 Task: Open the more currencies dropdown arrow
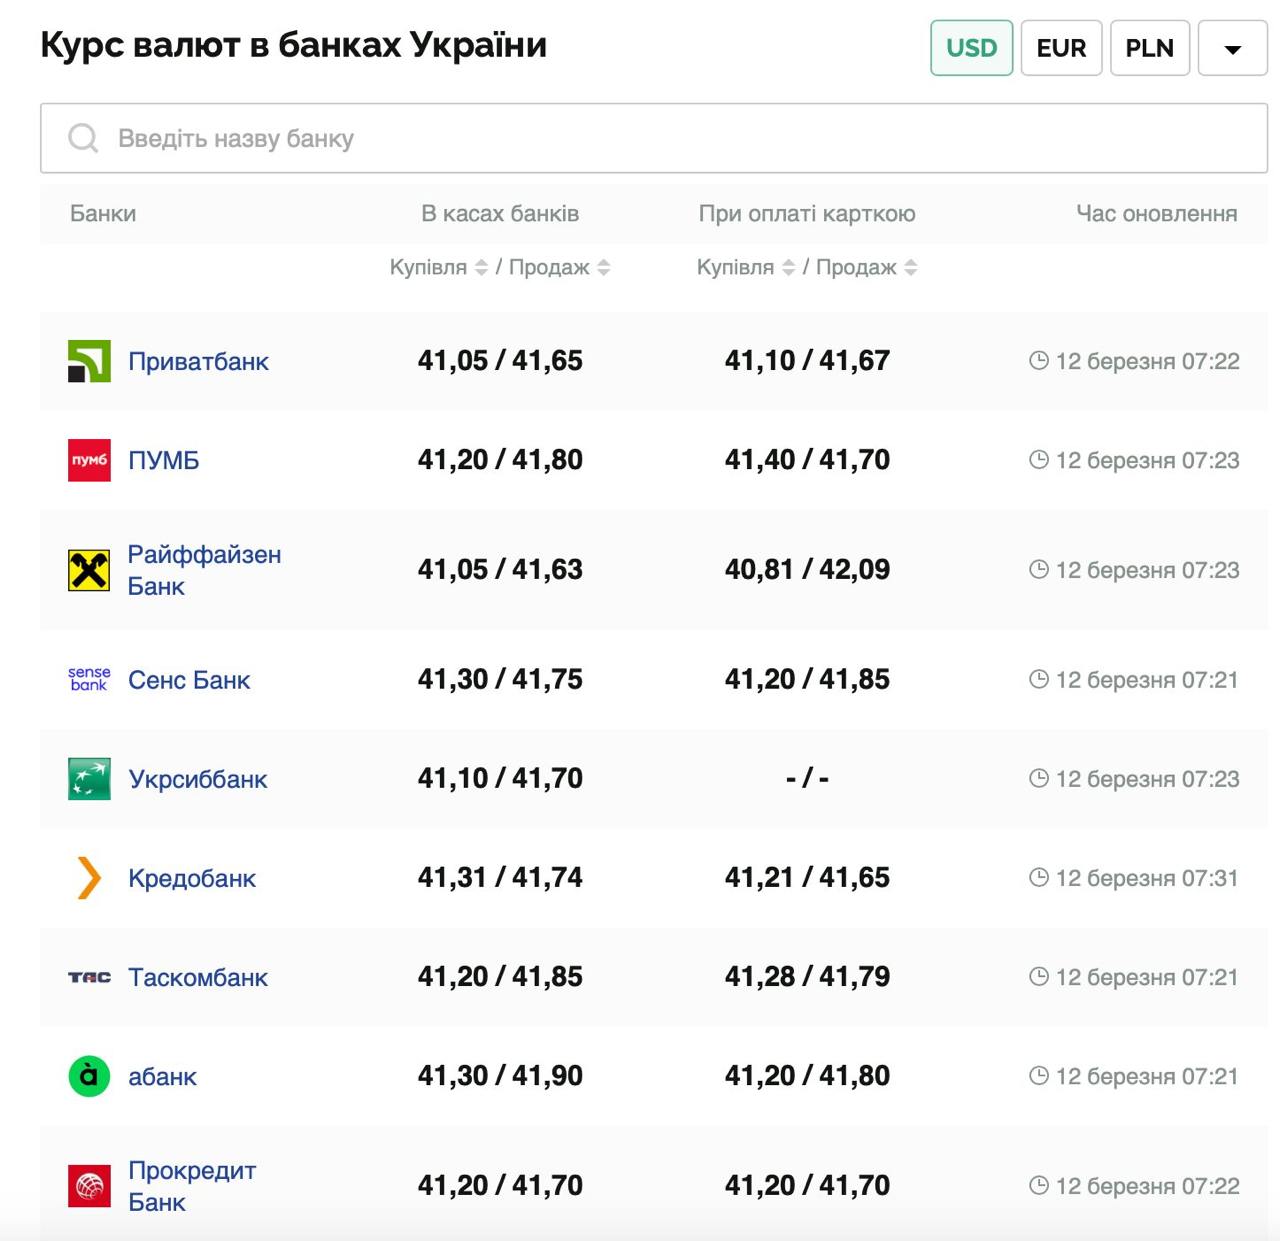click(x=1232, y=48)
